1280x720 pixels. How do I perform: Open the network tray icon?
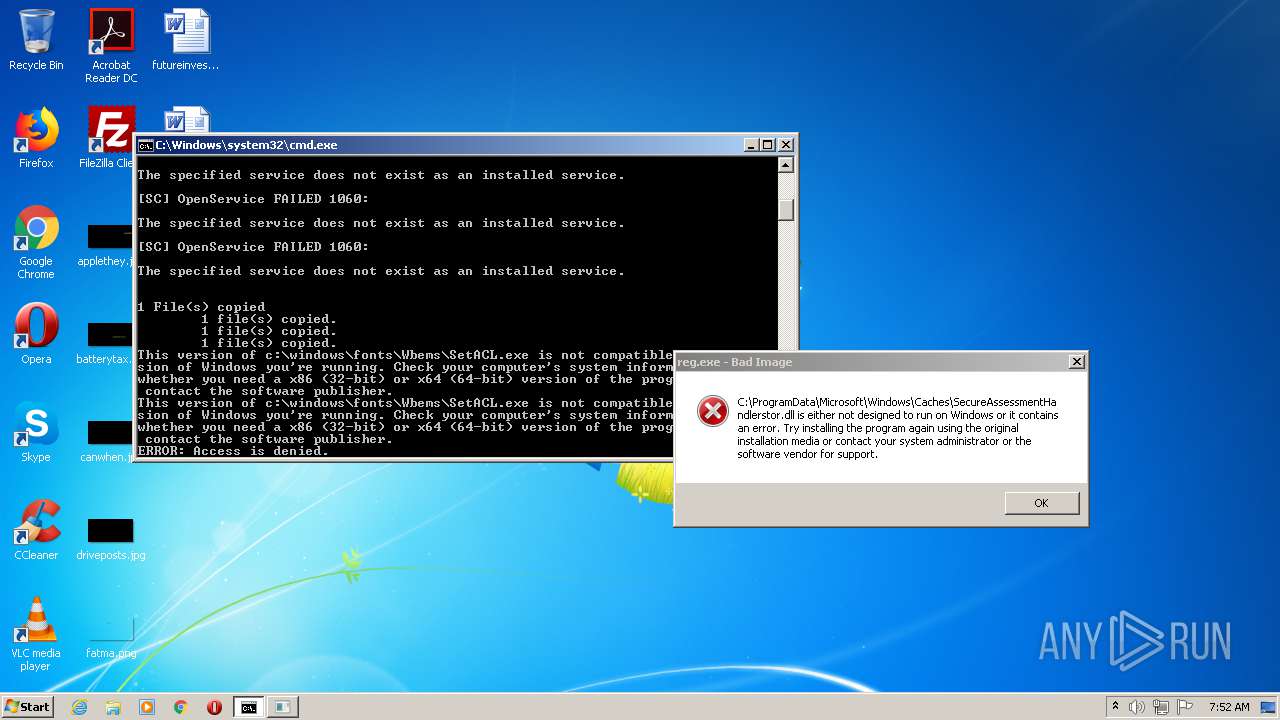(x=1161, y=707)
